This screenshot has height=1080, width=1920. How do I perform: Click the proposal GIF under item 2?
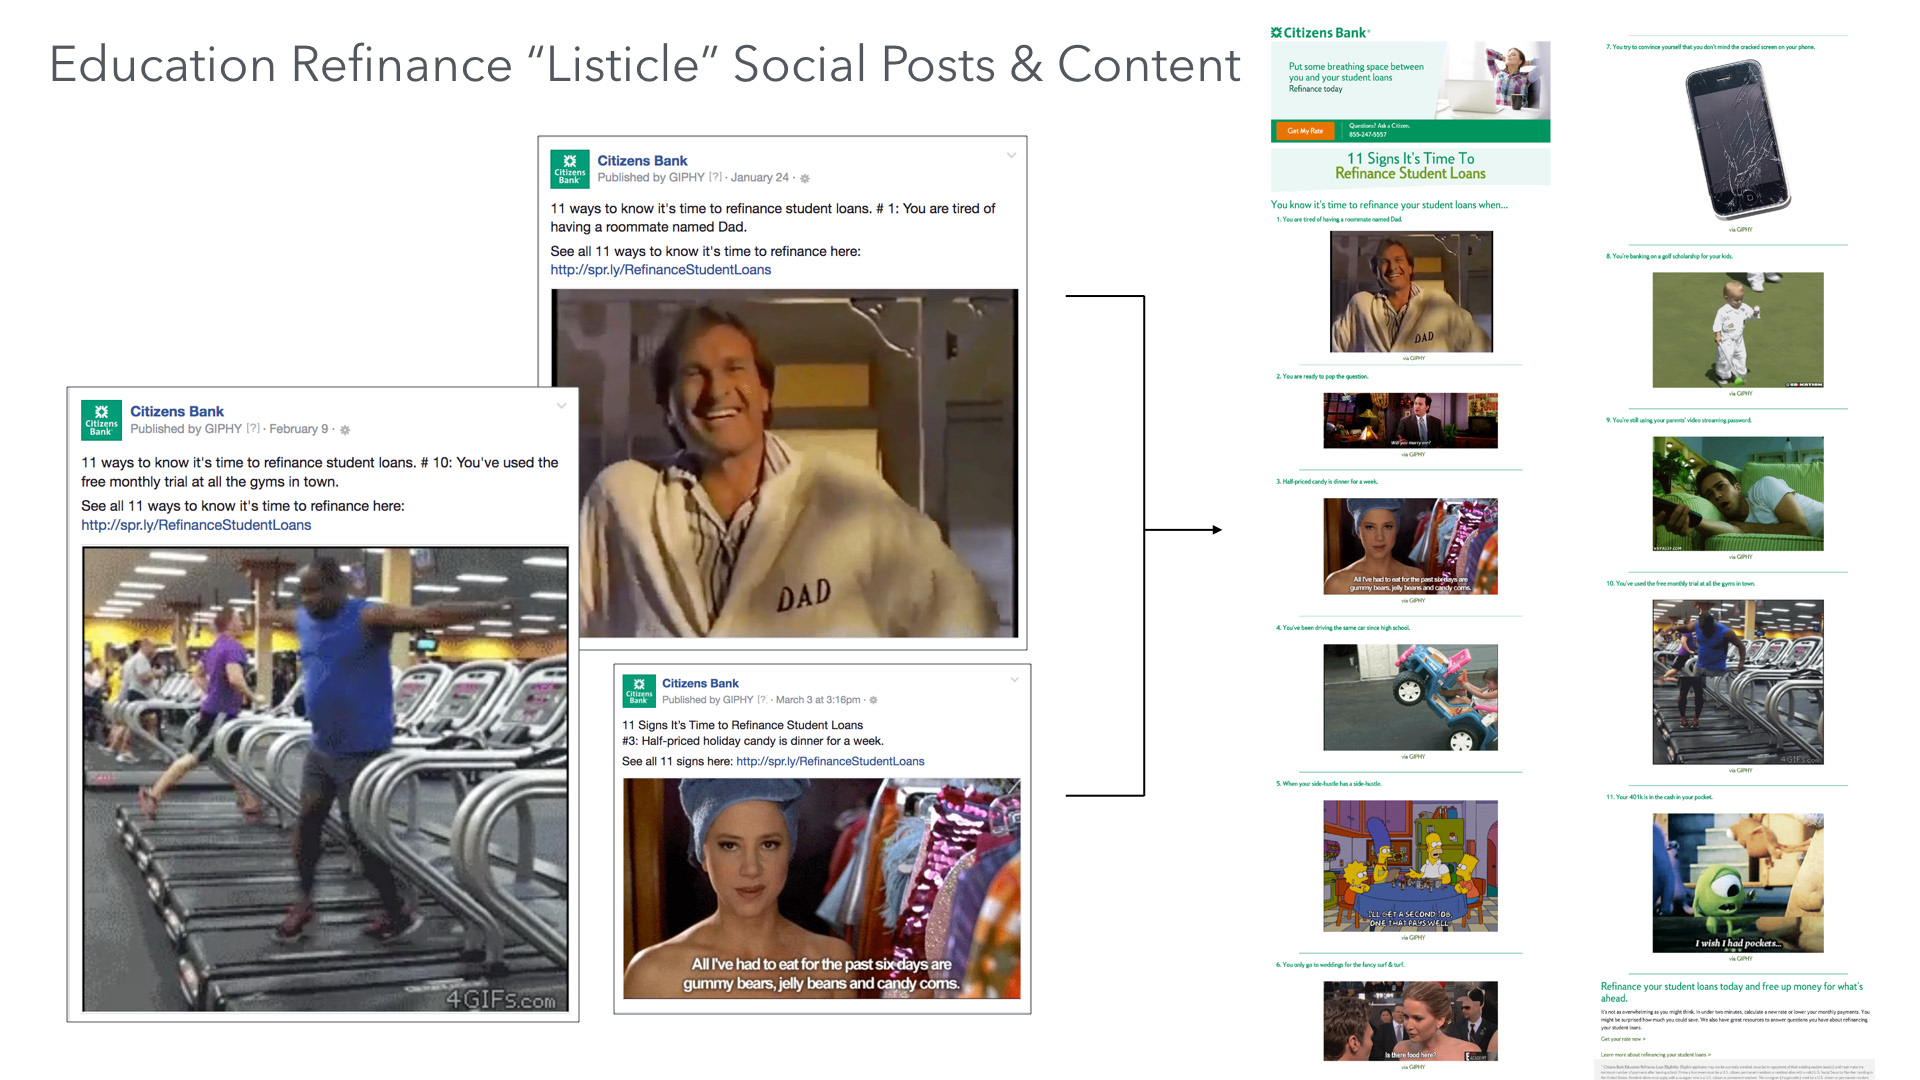coord(1410,420)
